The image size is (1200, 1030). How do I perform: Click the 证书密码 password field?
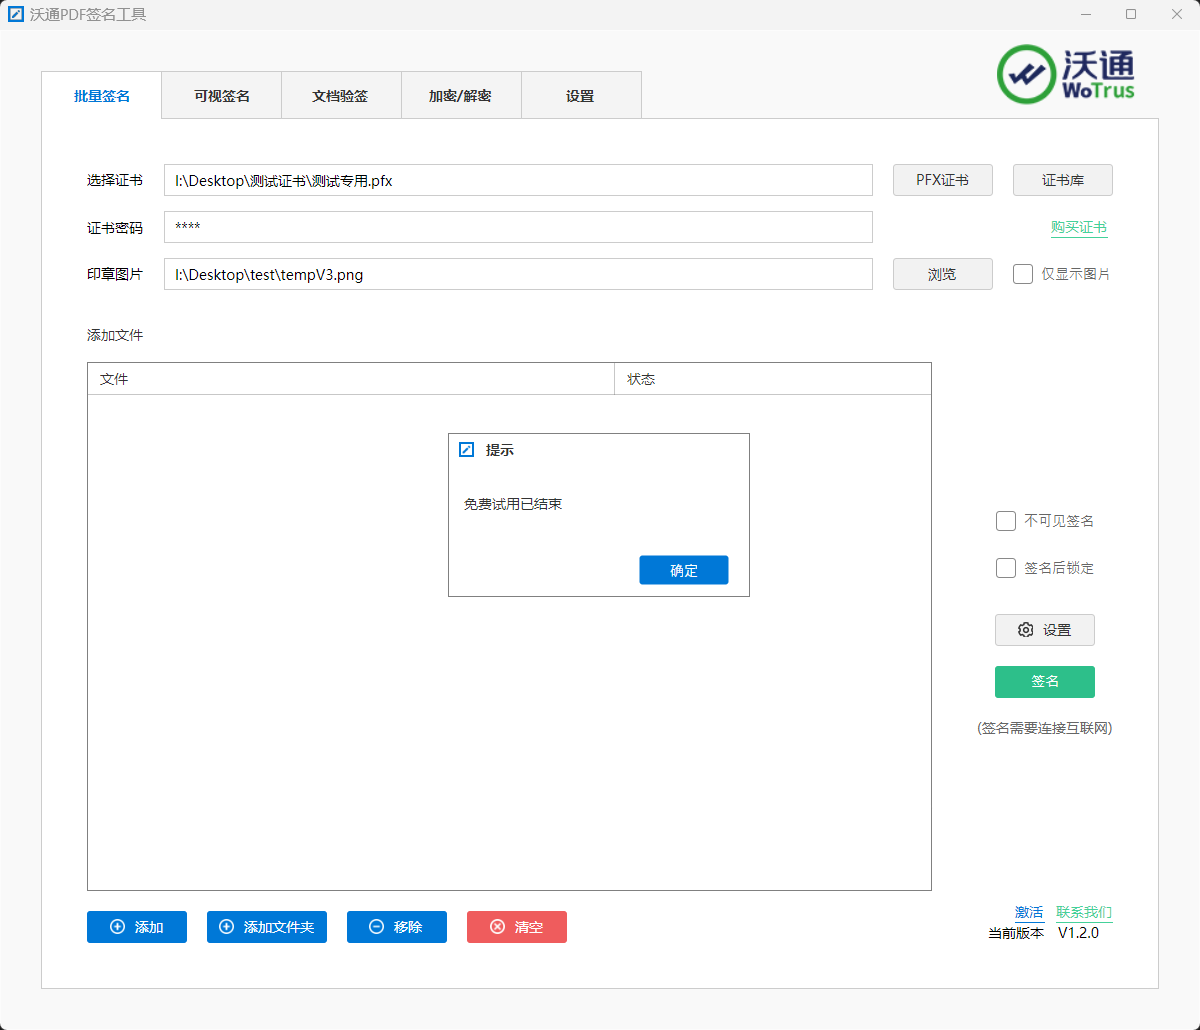[x=518, y=227]
